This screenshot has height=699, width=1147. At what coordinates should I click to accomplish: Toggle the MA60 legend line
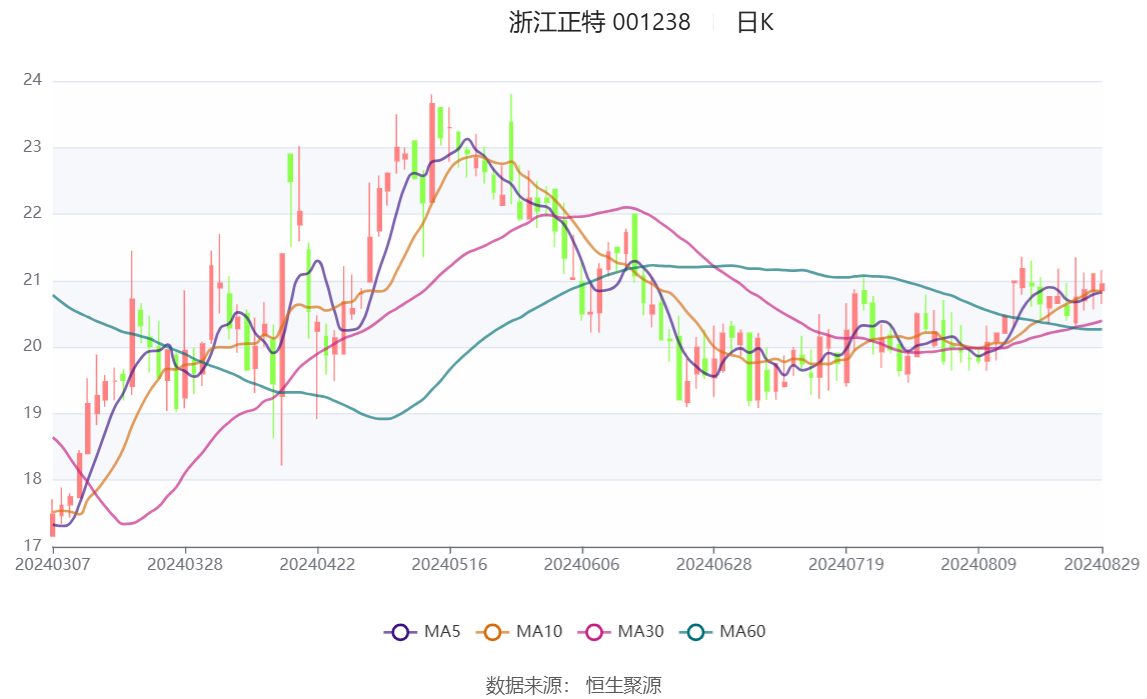pyautogui.click(x=723, y=632)
